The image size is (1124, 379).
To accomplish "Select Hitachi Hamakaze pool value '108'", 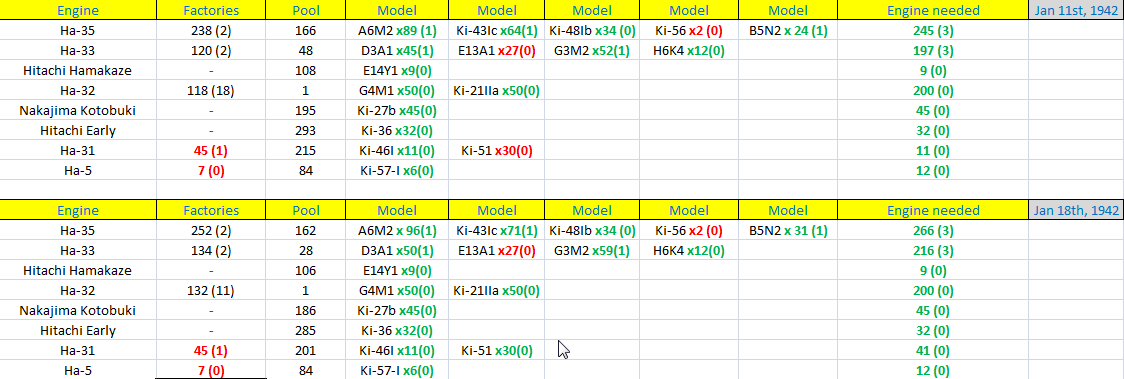I will click(x=305, y=71).
